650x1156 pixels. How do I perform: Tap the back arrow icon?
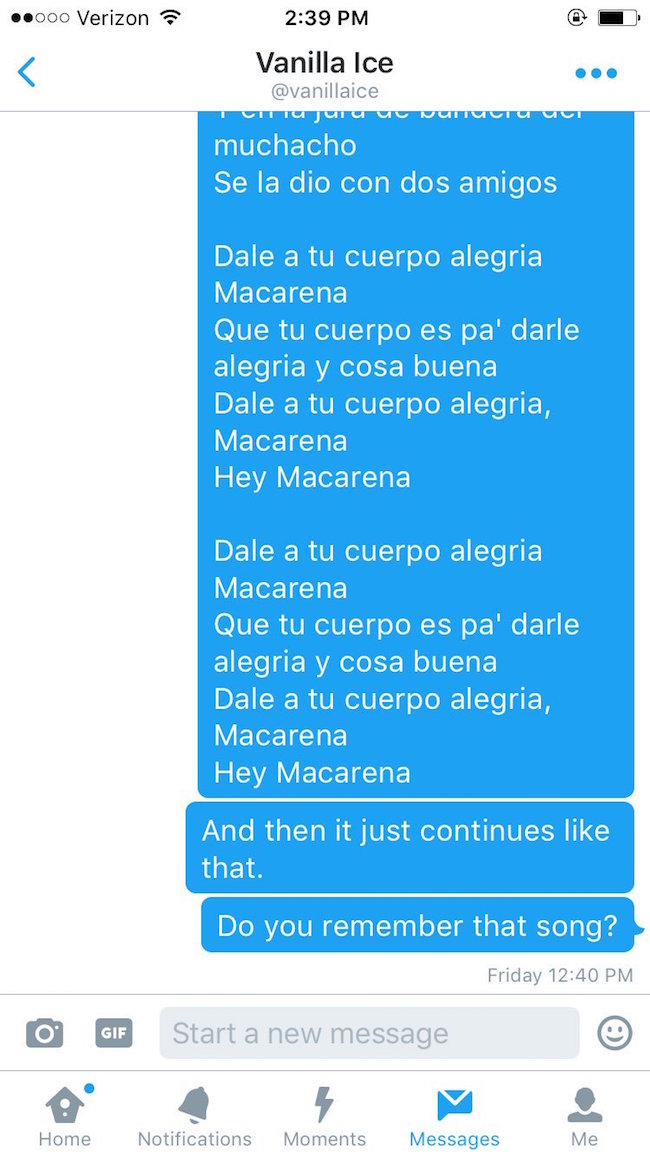pos(27,72)
